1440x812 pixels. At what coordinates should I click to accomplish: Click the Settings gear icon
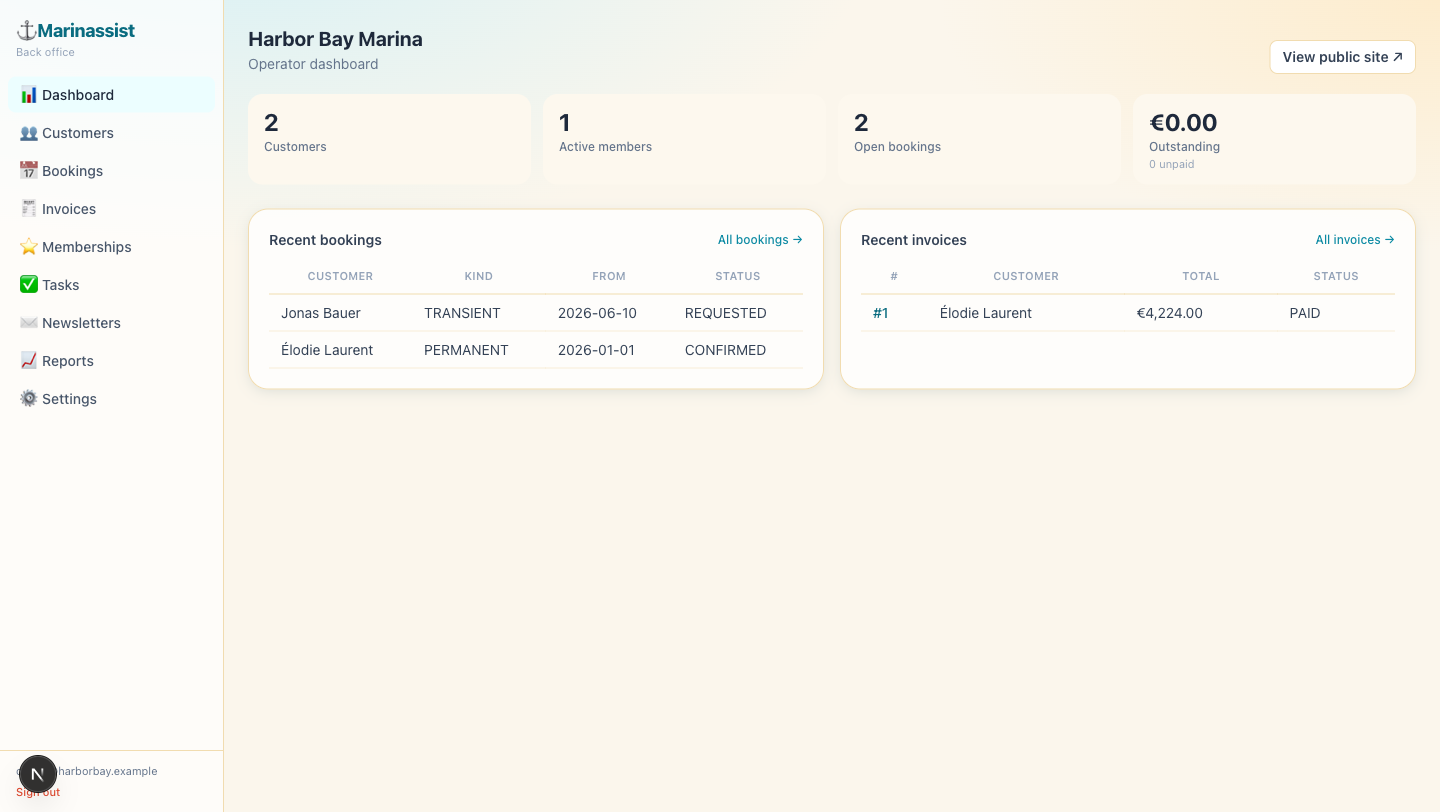29,399
